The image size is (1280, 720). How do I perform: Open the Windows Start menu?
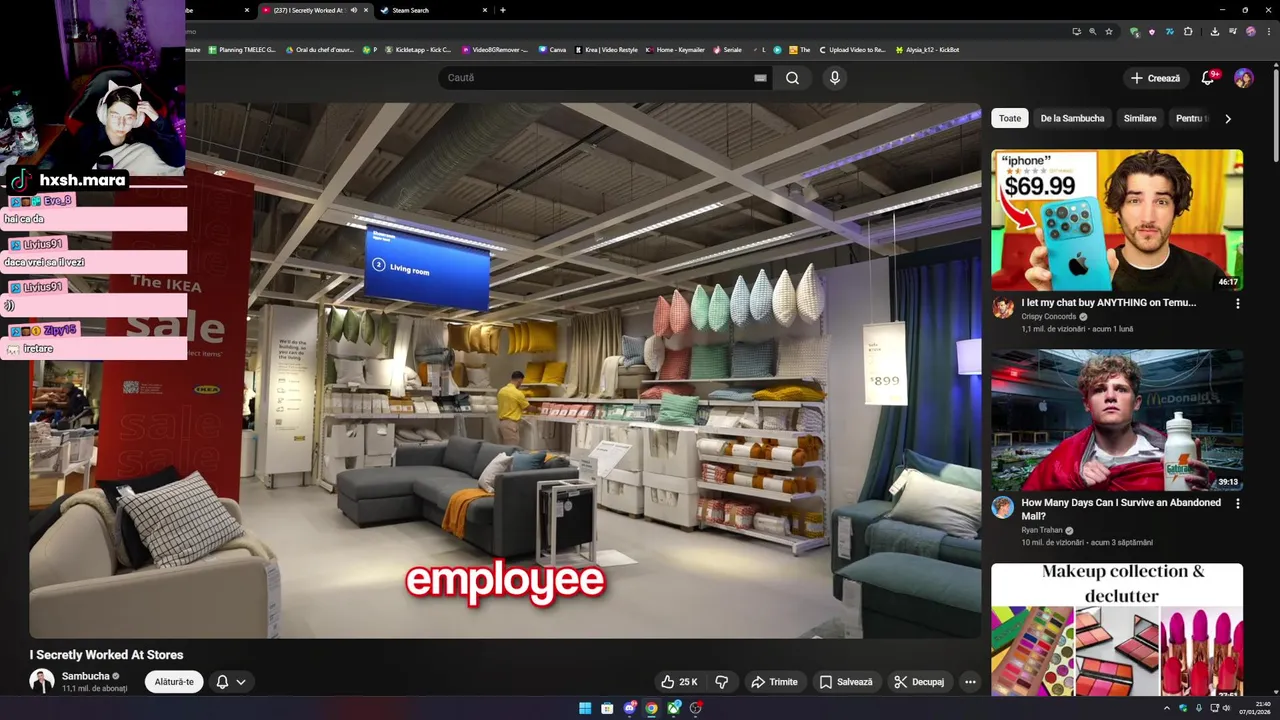click(x=585, y=708)
